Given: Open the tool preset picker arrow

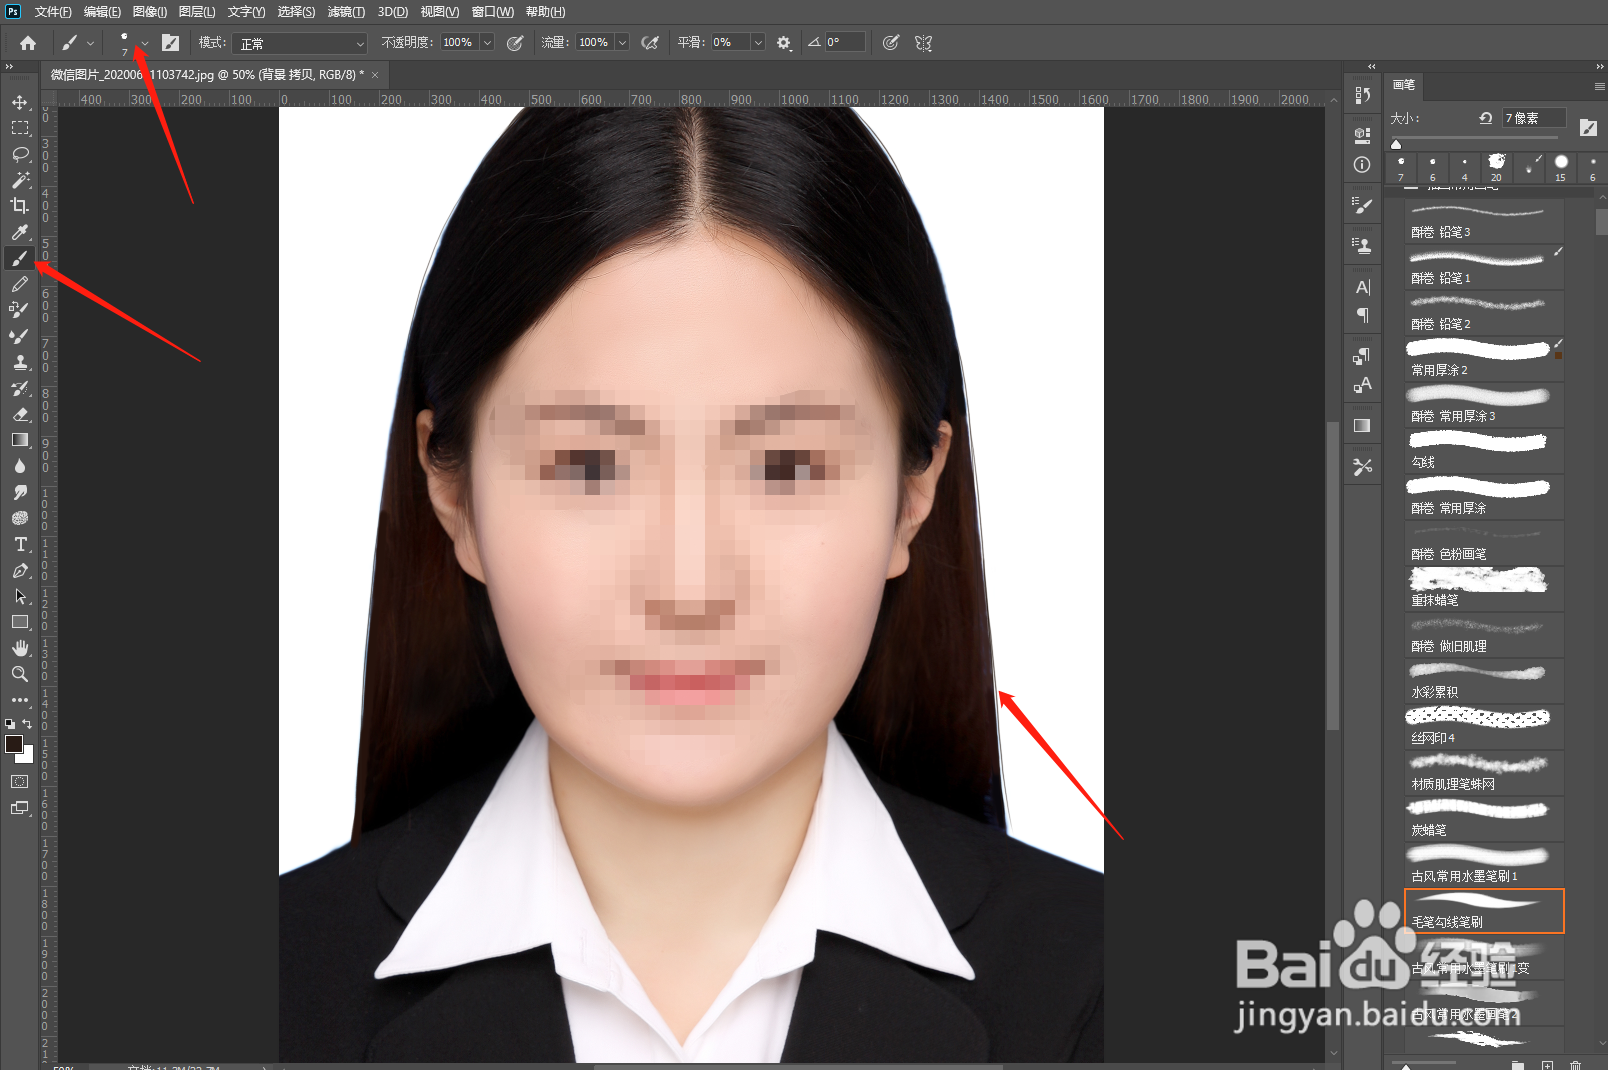Looking at the screenshot, I should (x=90, y=43).
